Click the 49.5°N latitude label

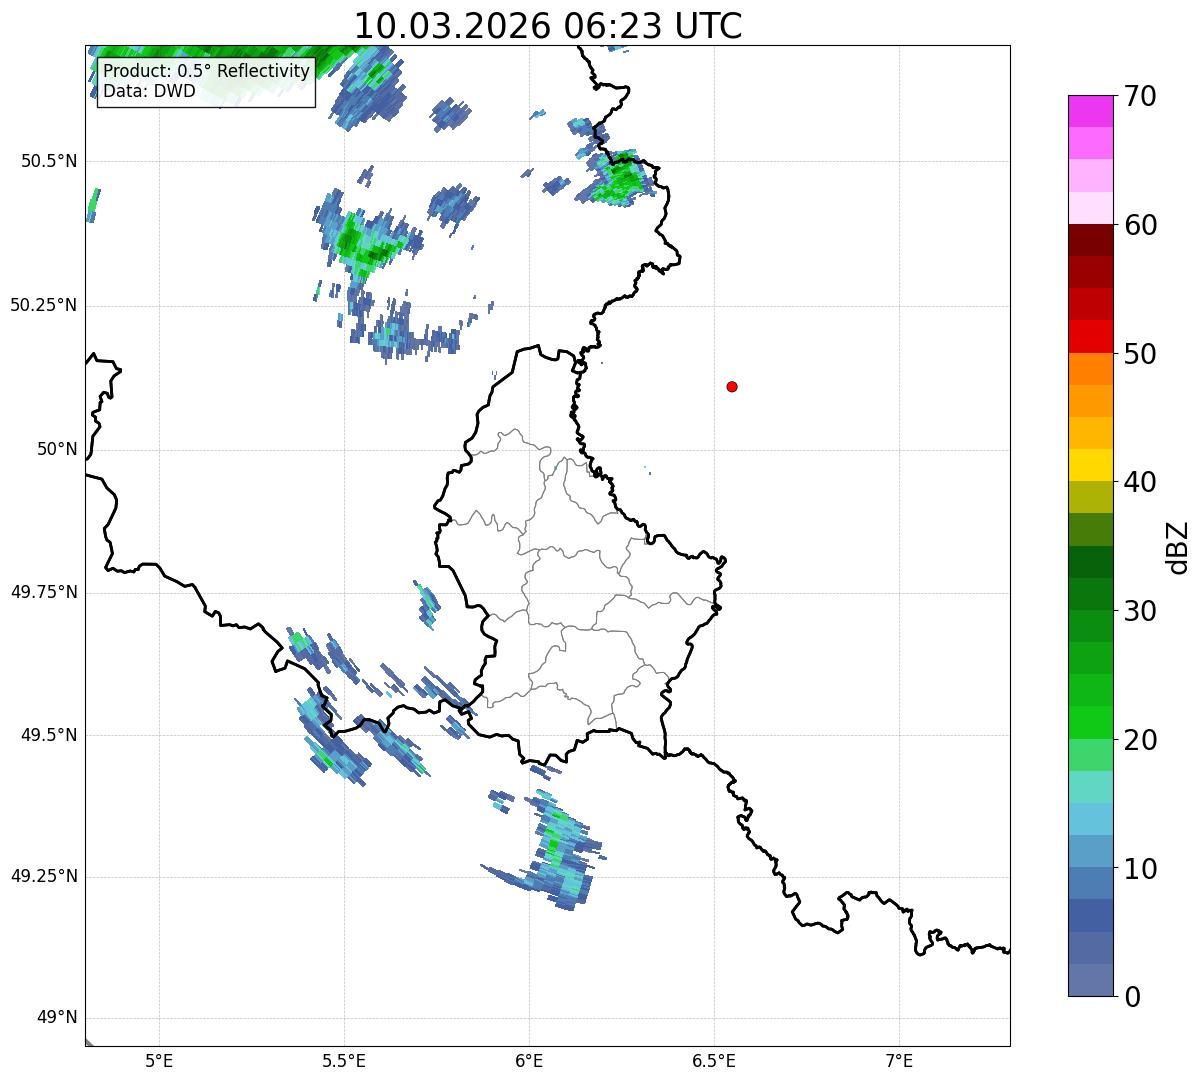click(x=48, y=735)
